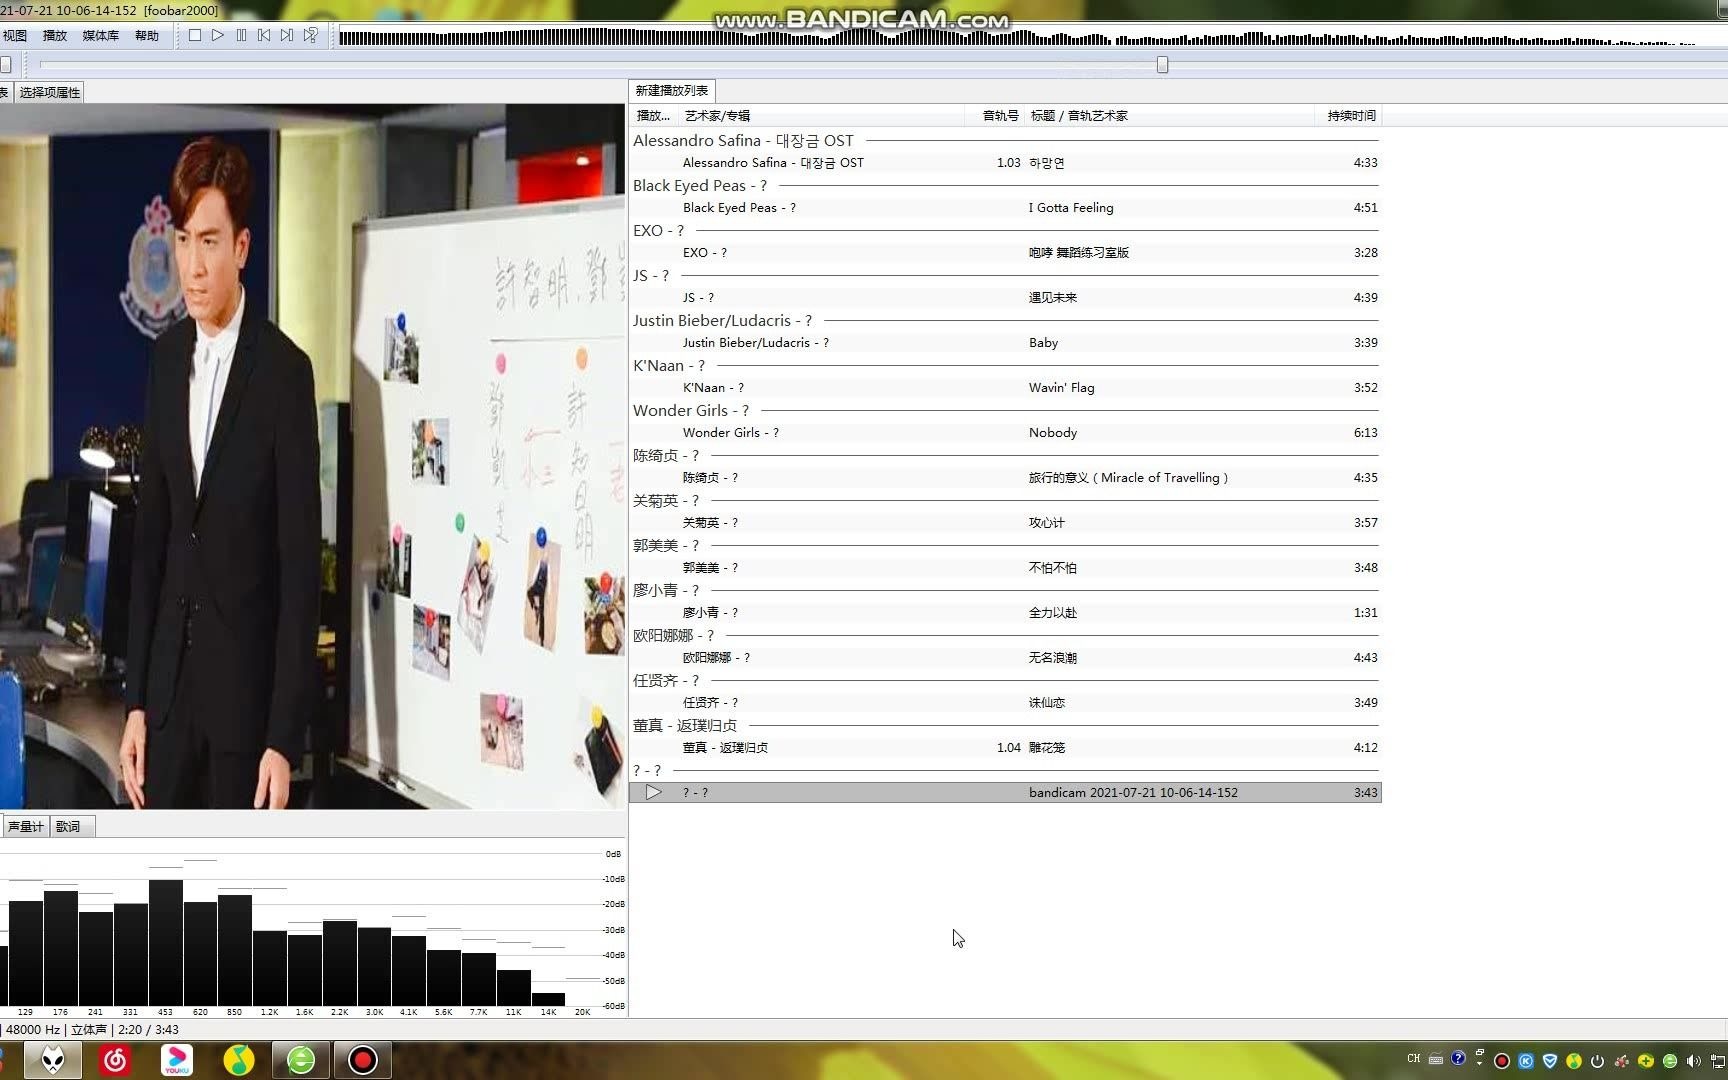Open the 媒体库 menu
1728x1080 pixels.
point(100,35)
